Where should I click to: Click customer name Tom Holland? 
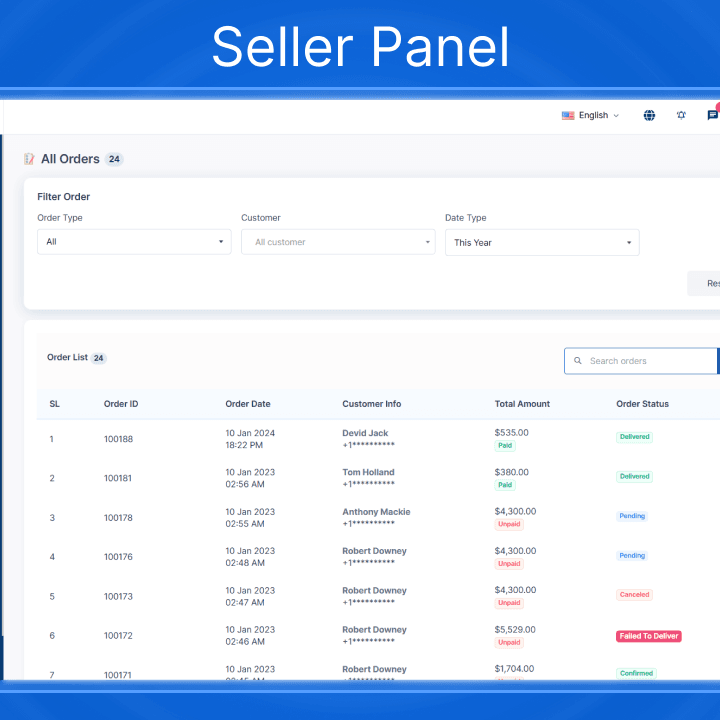[368, 472]
